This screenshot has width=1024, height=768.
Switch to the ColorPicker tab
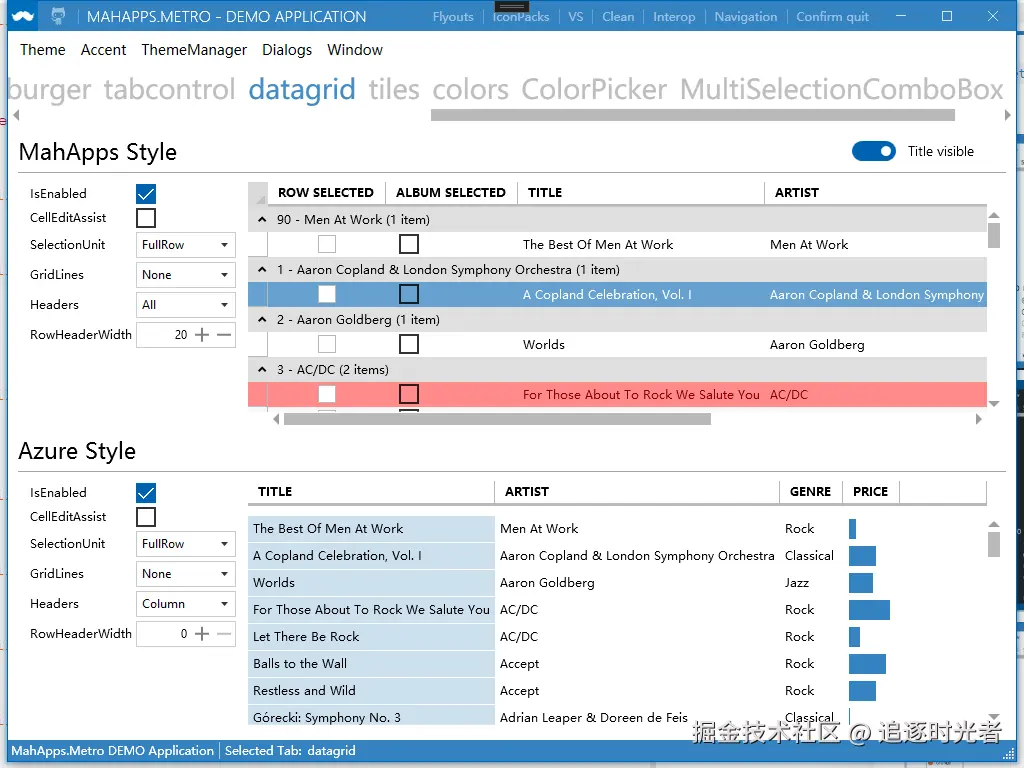(594, 89)
